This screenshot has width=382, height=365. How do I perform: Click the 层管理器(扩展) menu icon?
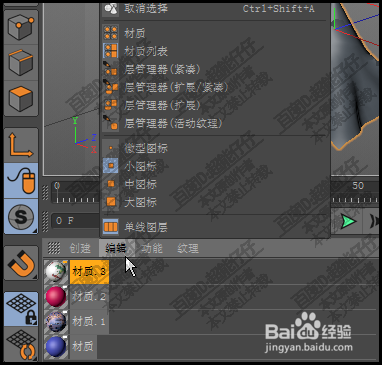pyautogui.click(x=111, y=105)
